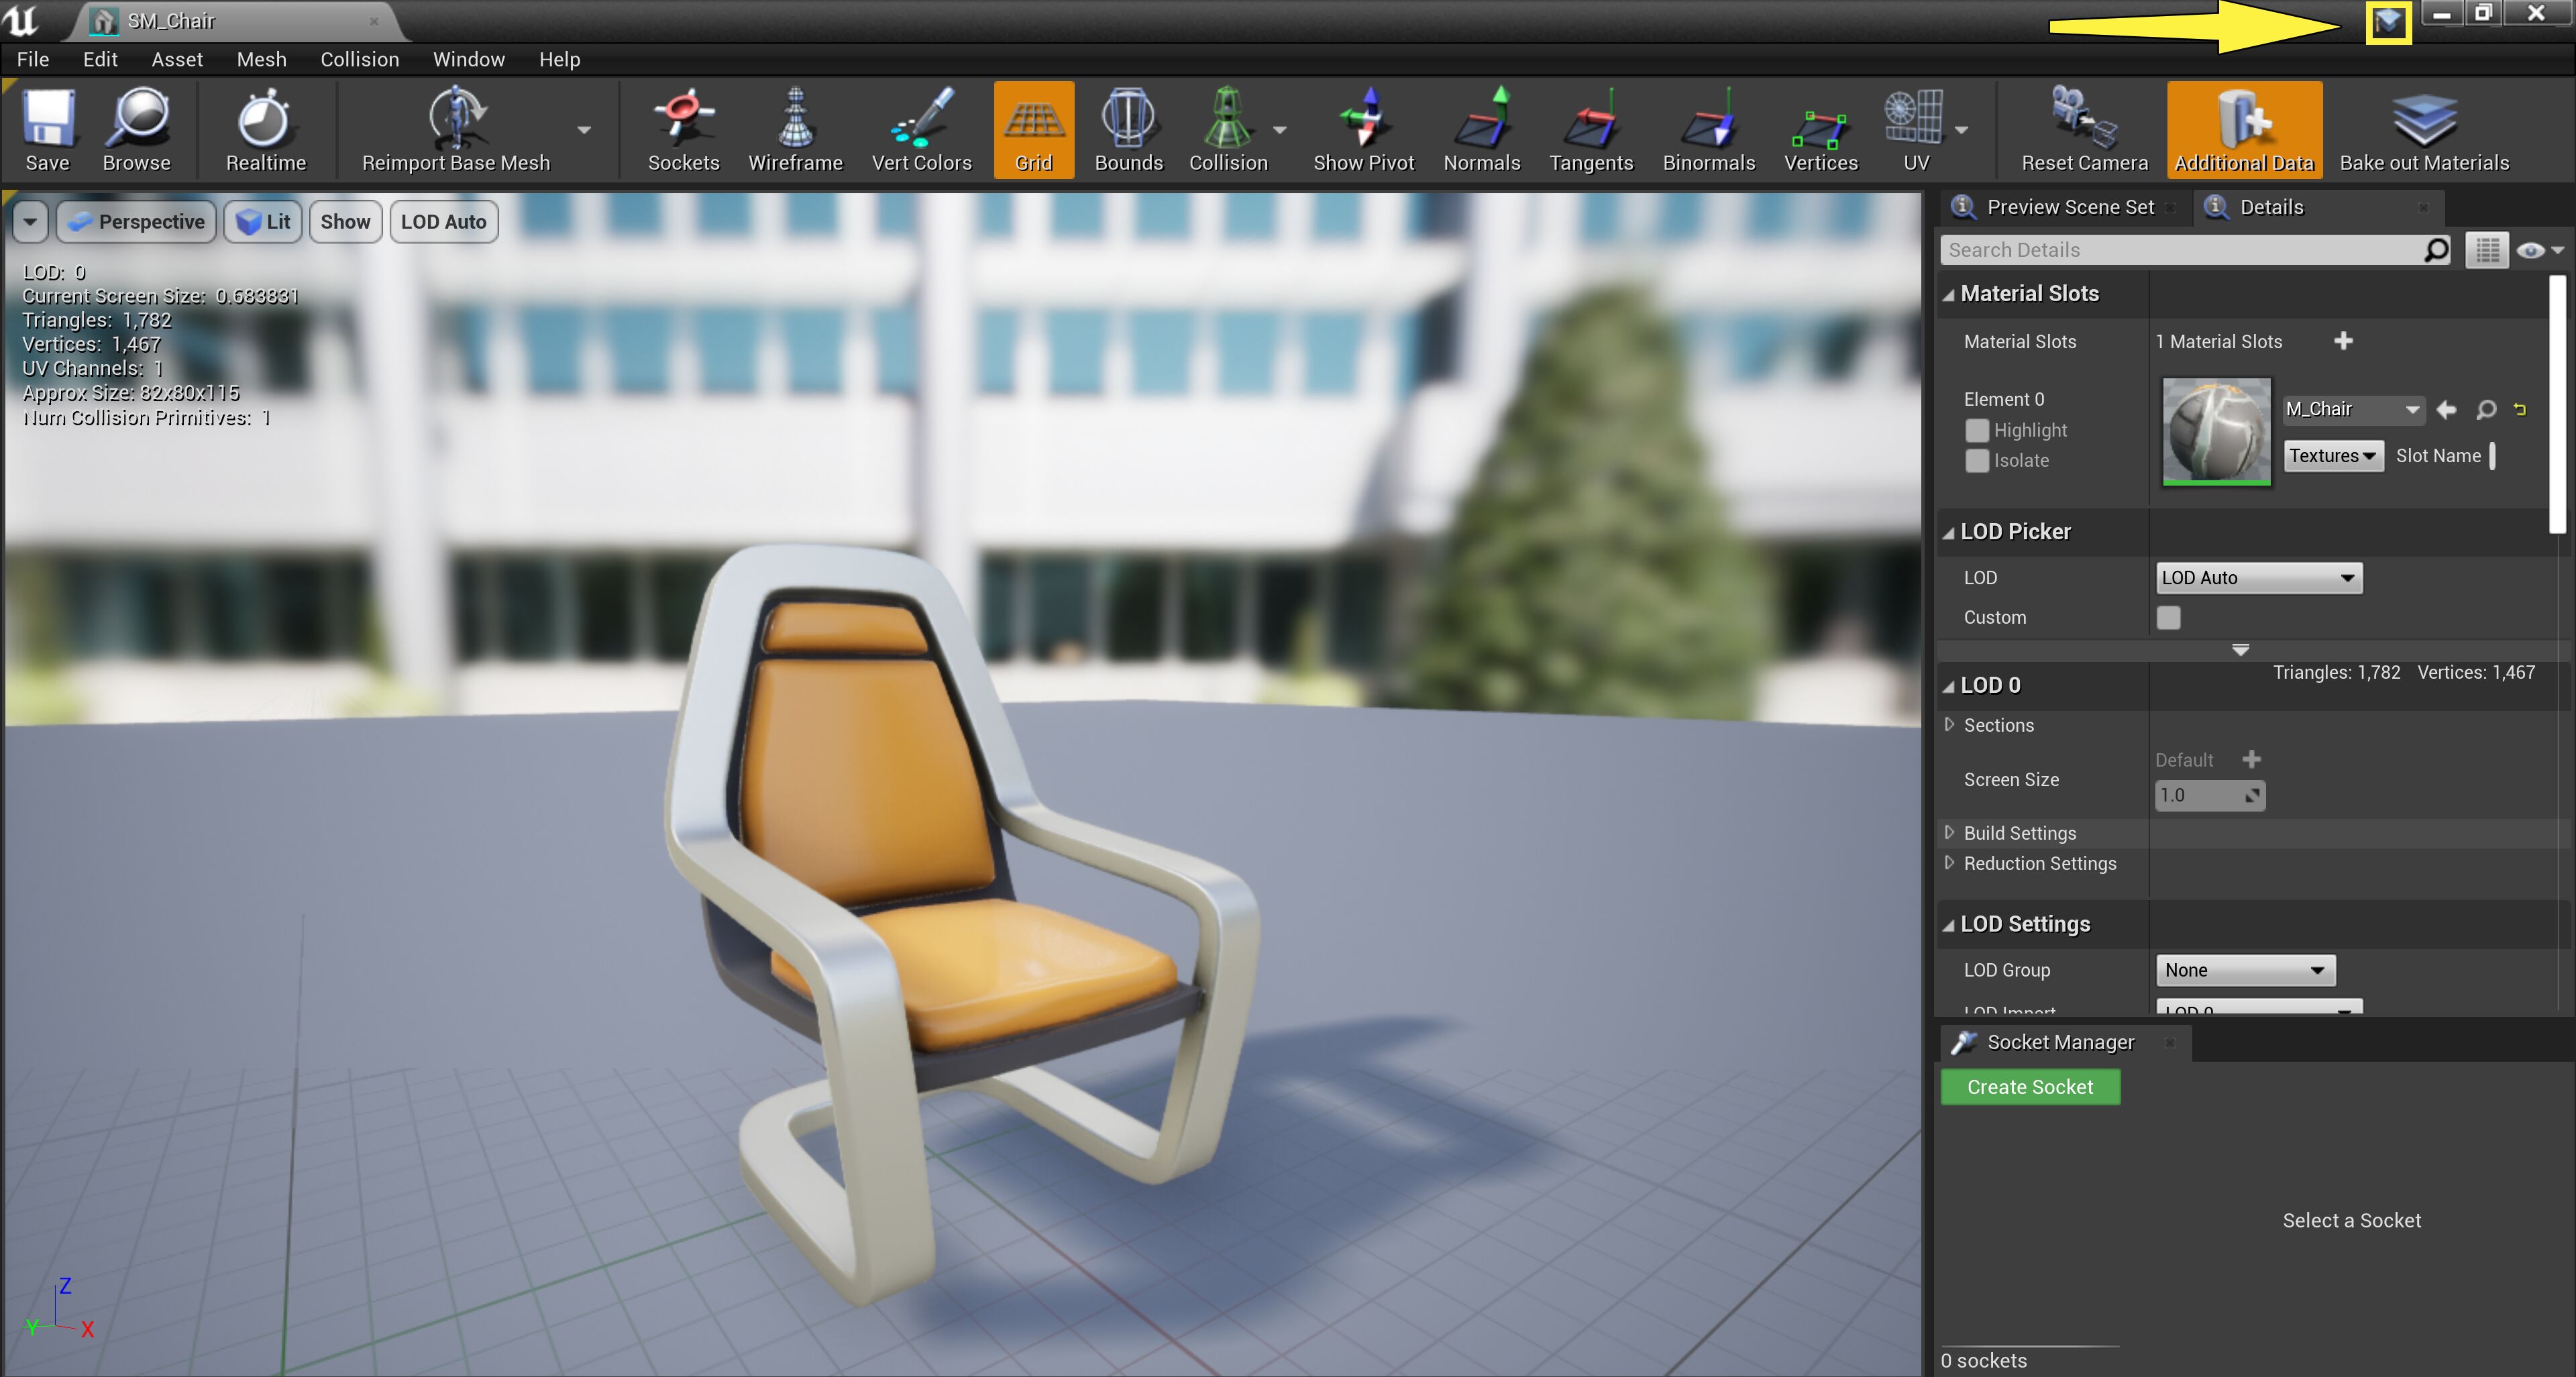This screenshot has width=2576, height=1377.
Task: Click the Reset Camera icon
Action: point(2084,130)
